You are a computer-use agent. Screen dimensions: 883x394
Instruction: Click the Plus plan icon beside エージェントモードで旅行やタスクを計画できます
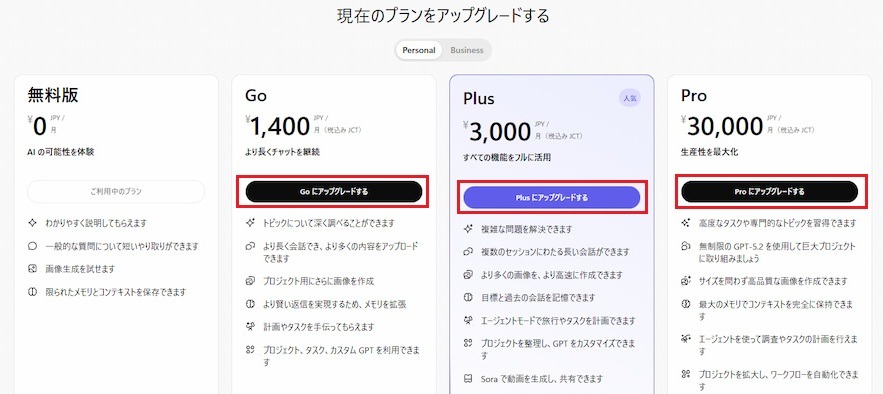[x=467, y=320]
